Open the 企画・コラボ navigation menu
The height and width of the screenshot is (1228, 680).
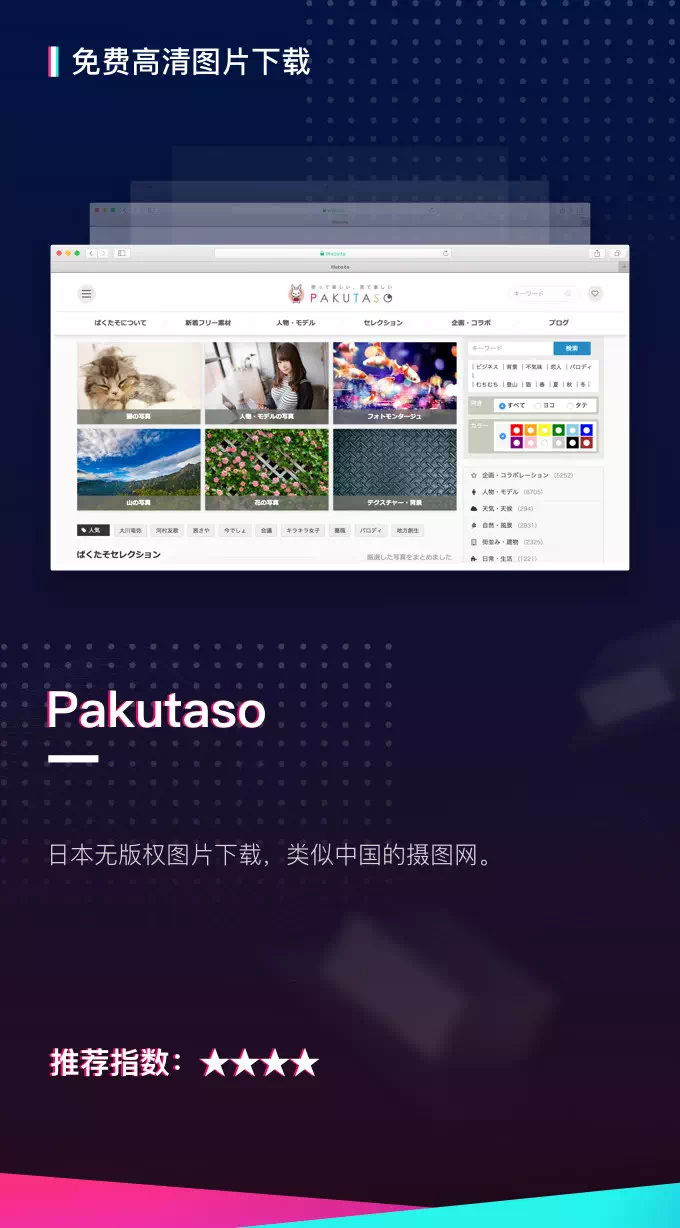[471, 323]
